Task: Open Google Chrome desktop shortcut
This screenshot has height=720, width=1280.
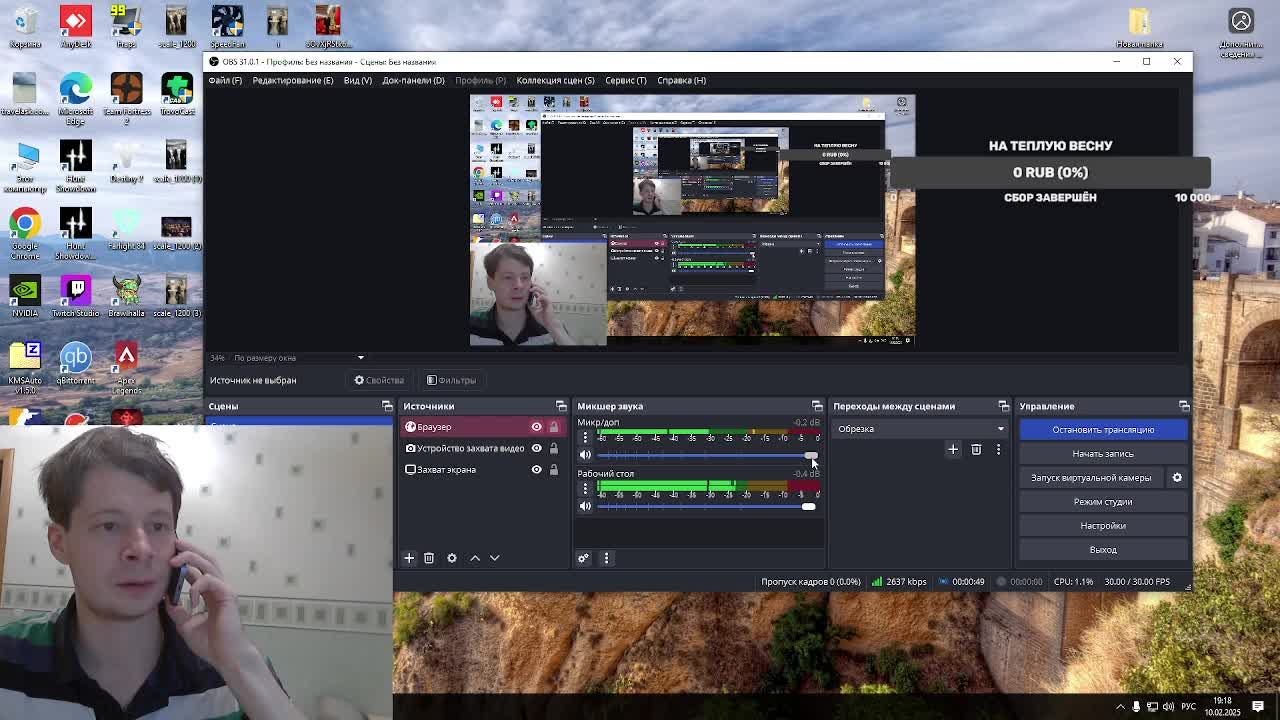Action: pyautogui.click(x=25, y=231)
